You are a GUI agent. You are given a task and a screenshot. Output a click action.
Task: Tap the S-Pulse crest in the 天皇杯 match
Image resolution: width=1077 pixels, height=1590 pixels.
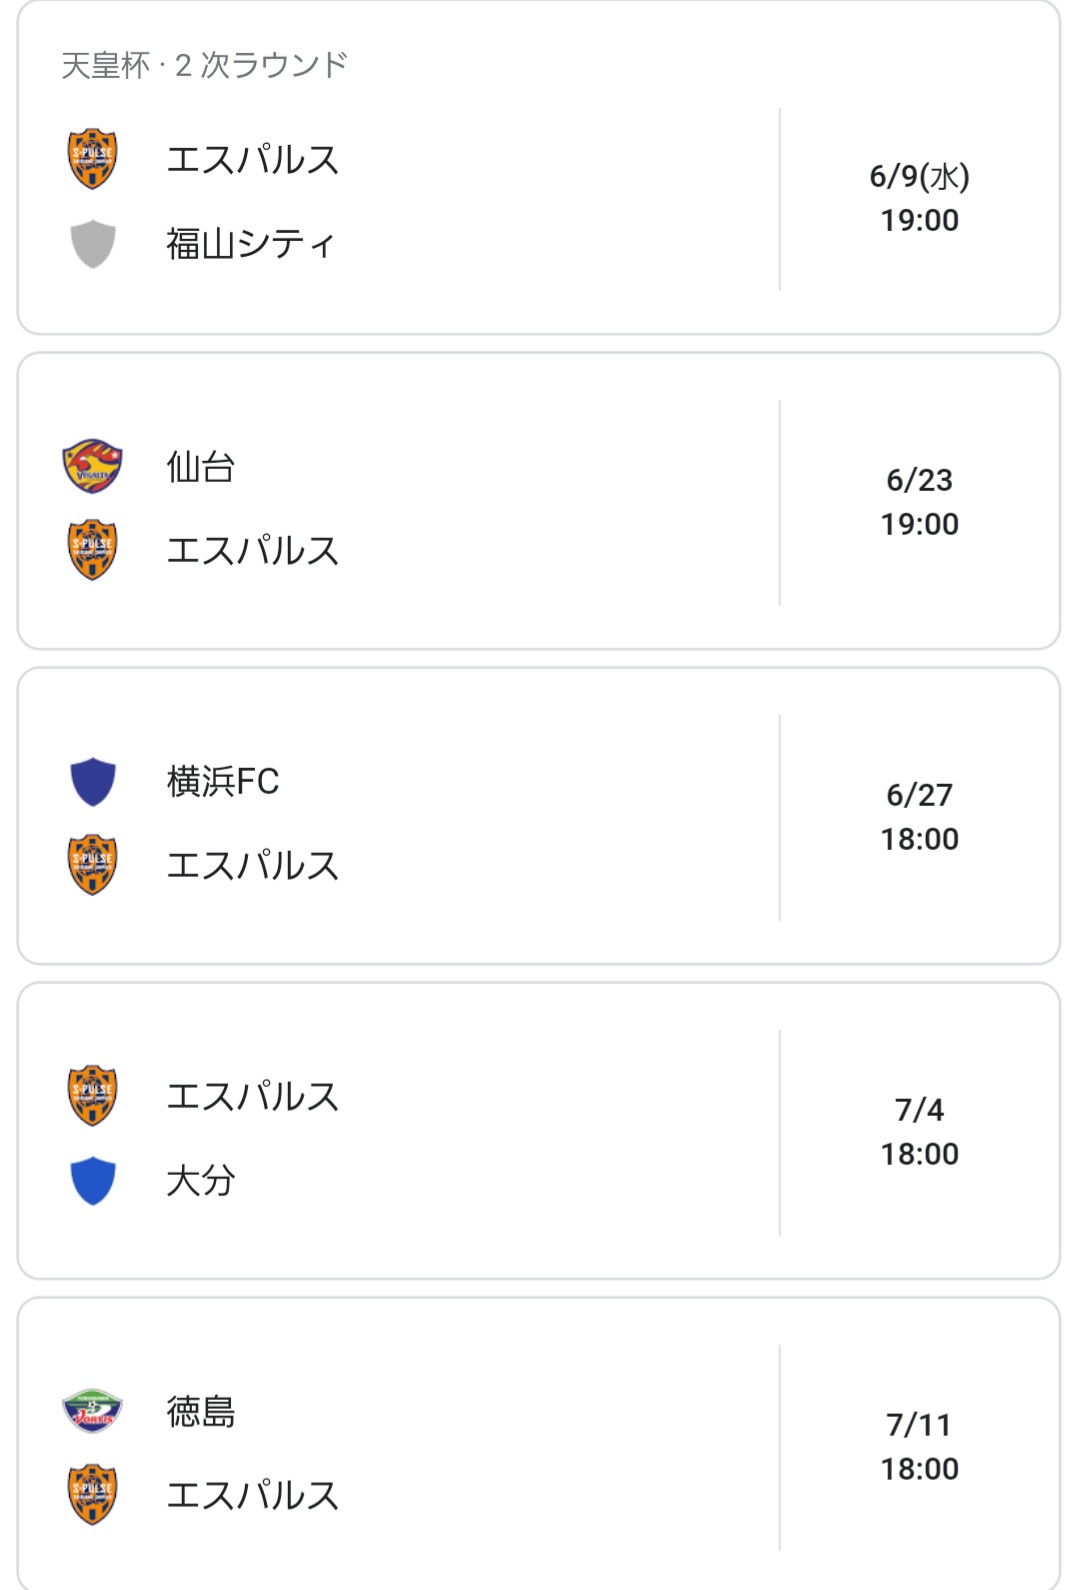pos(92,159)
